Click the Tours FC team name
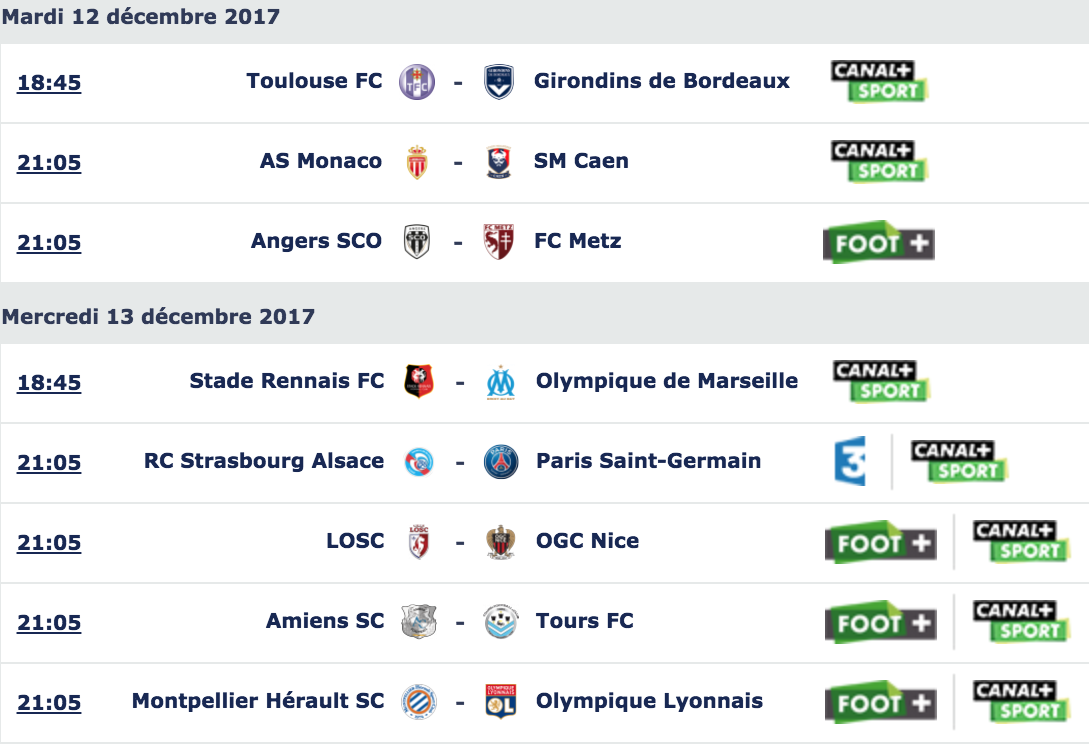Image resolution: width=1089 pixels, height=744 pixels. coord(585,620)
